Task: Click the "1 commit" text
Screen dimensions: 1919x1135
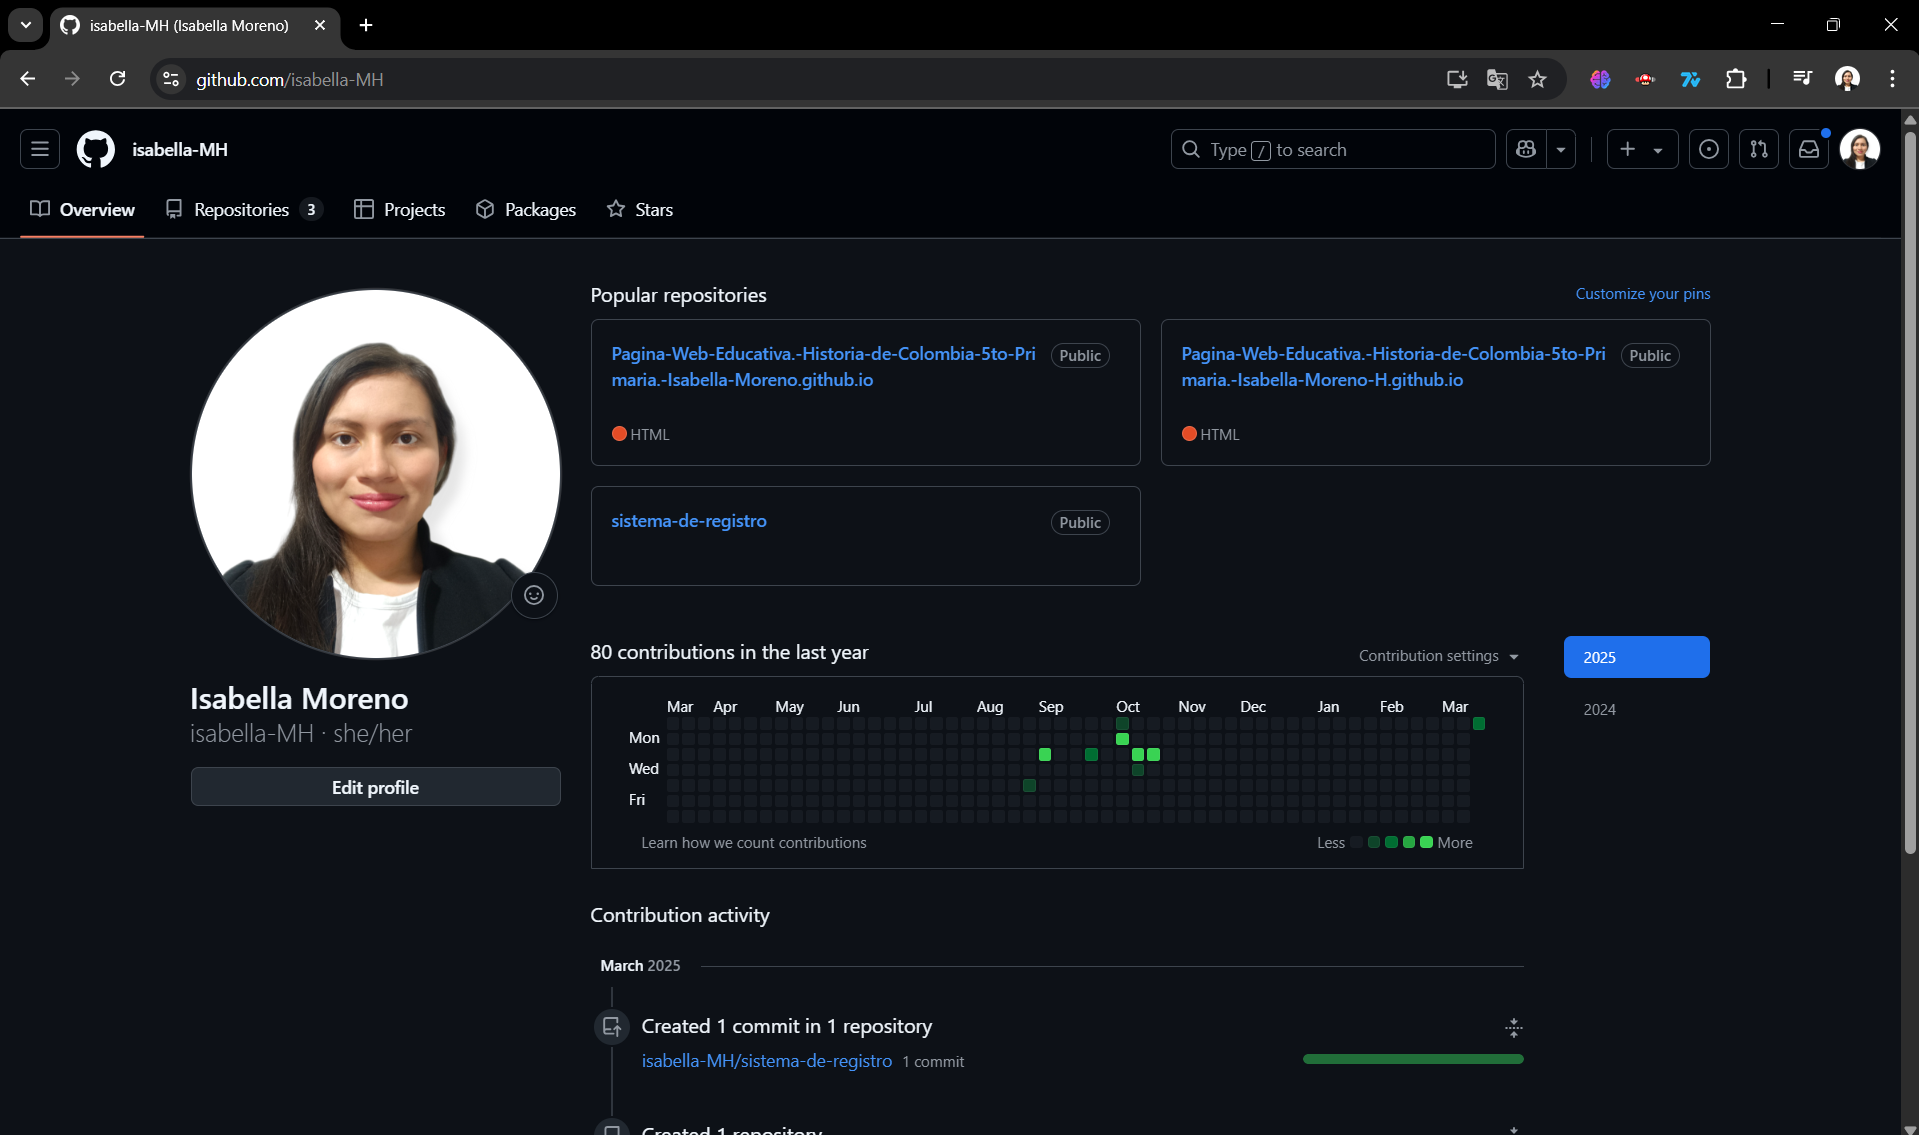Action: 933,1062
